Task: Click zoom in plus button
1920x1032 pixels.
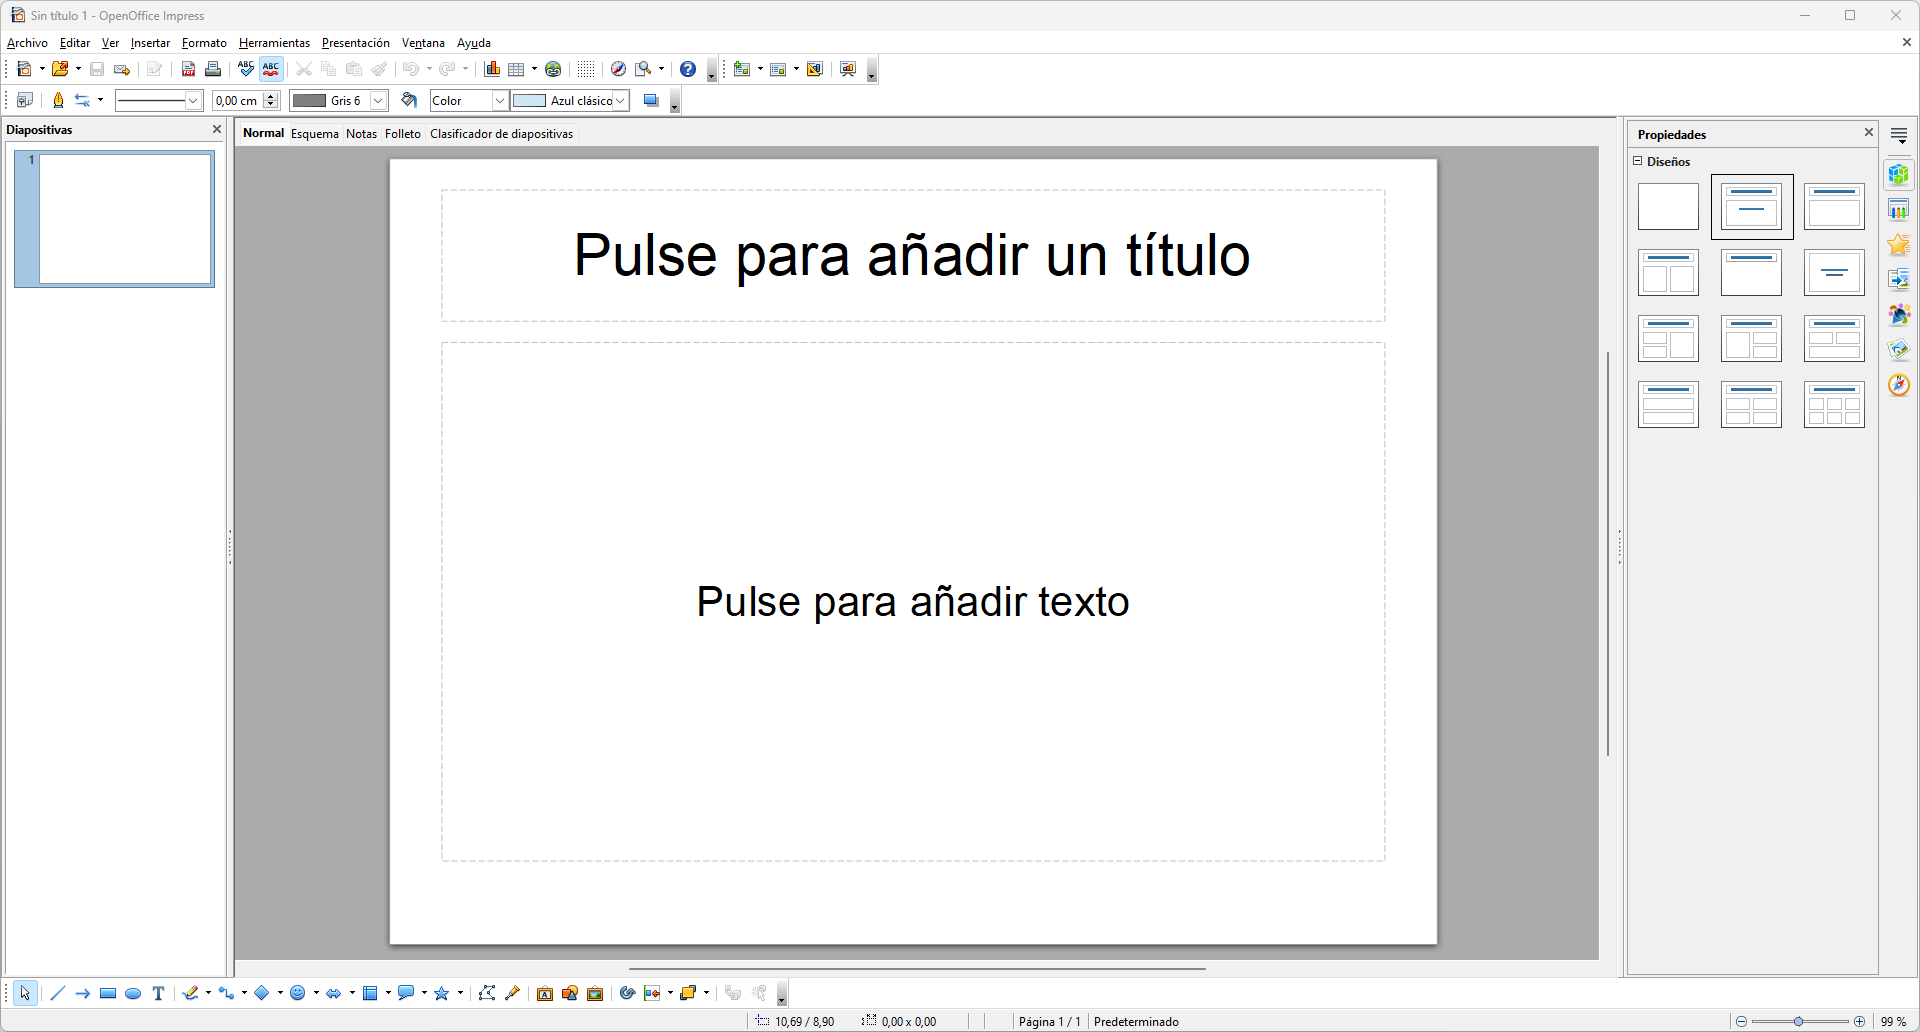Action: coord(1859,1021)
